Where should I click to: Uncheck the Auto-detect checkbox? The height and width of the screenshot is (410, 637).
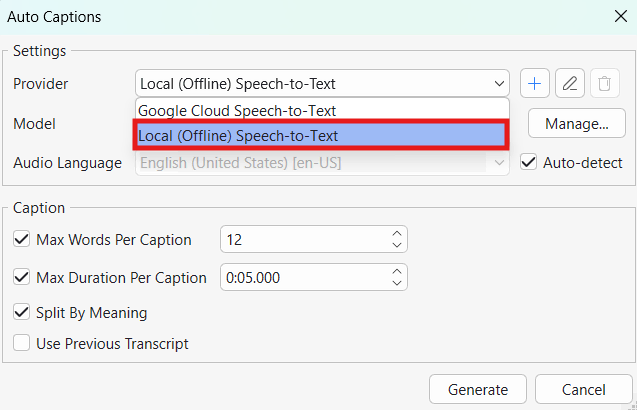tap(529, 163)
